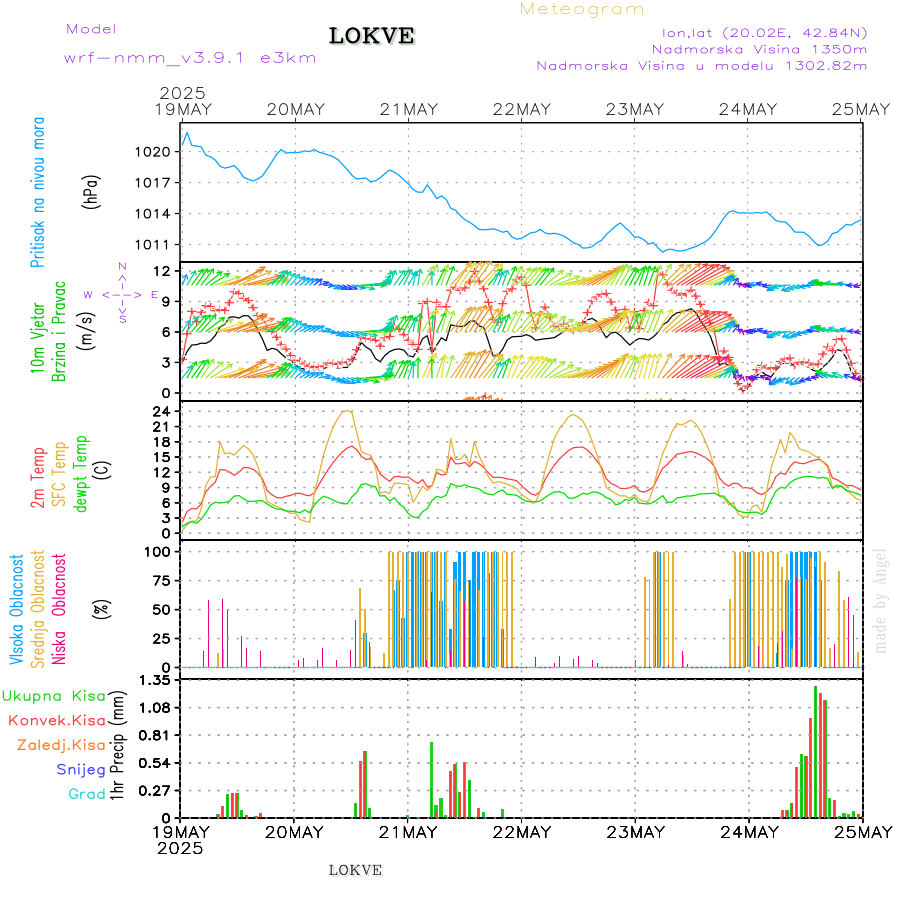The width and height of the screenshot is (900, 900).
Task: Select the Meteogram heading text
Action: pos(582,9)
